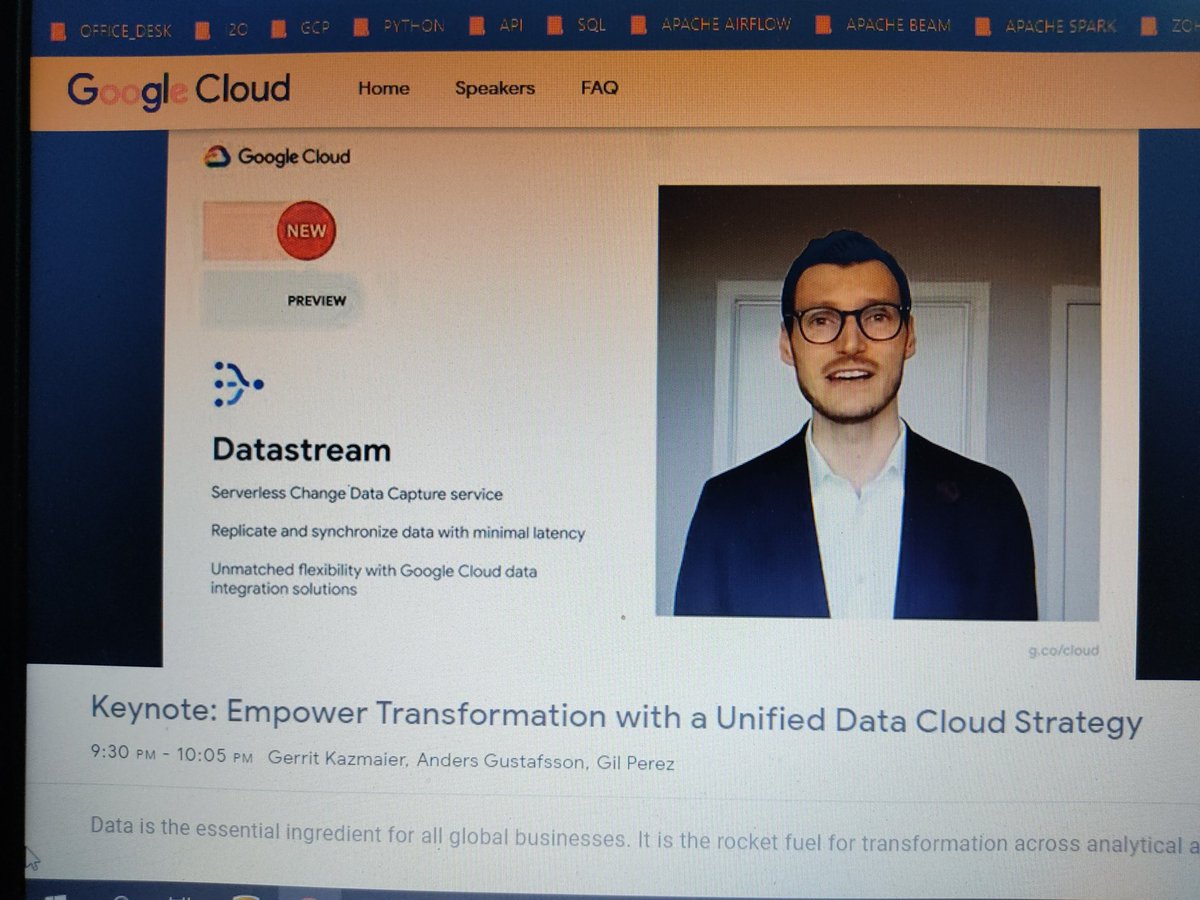
Task: Click the red NEW badge on slide
Action: pyautogui.click(x=306, y=230)
